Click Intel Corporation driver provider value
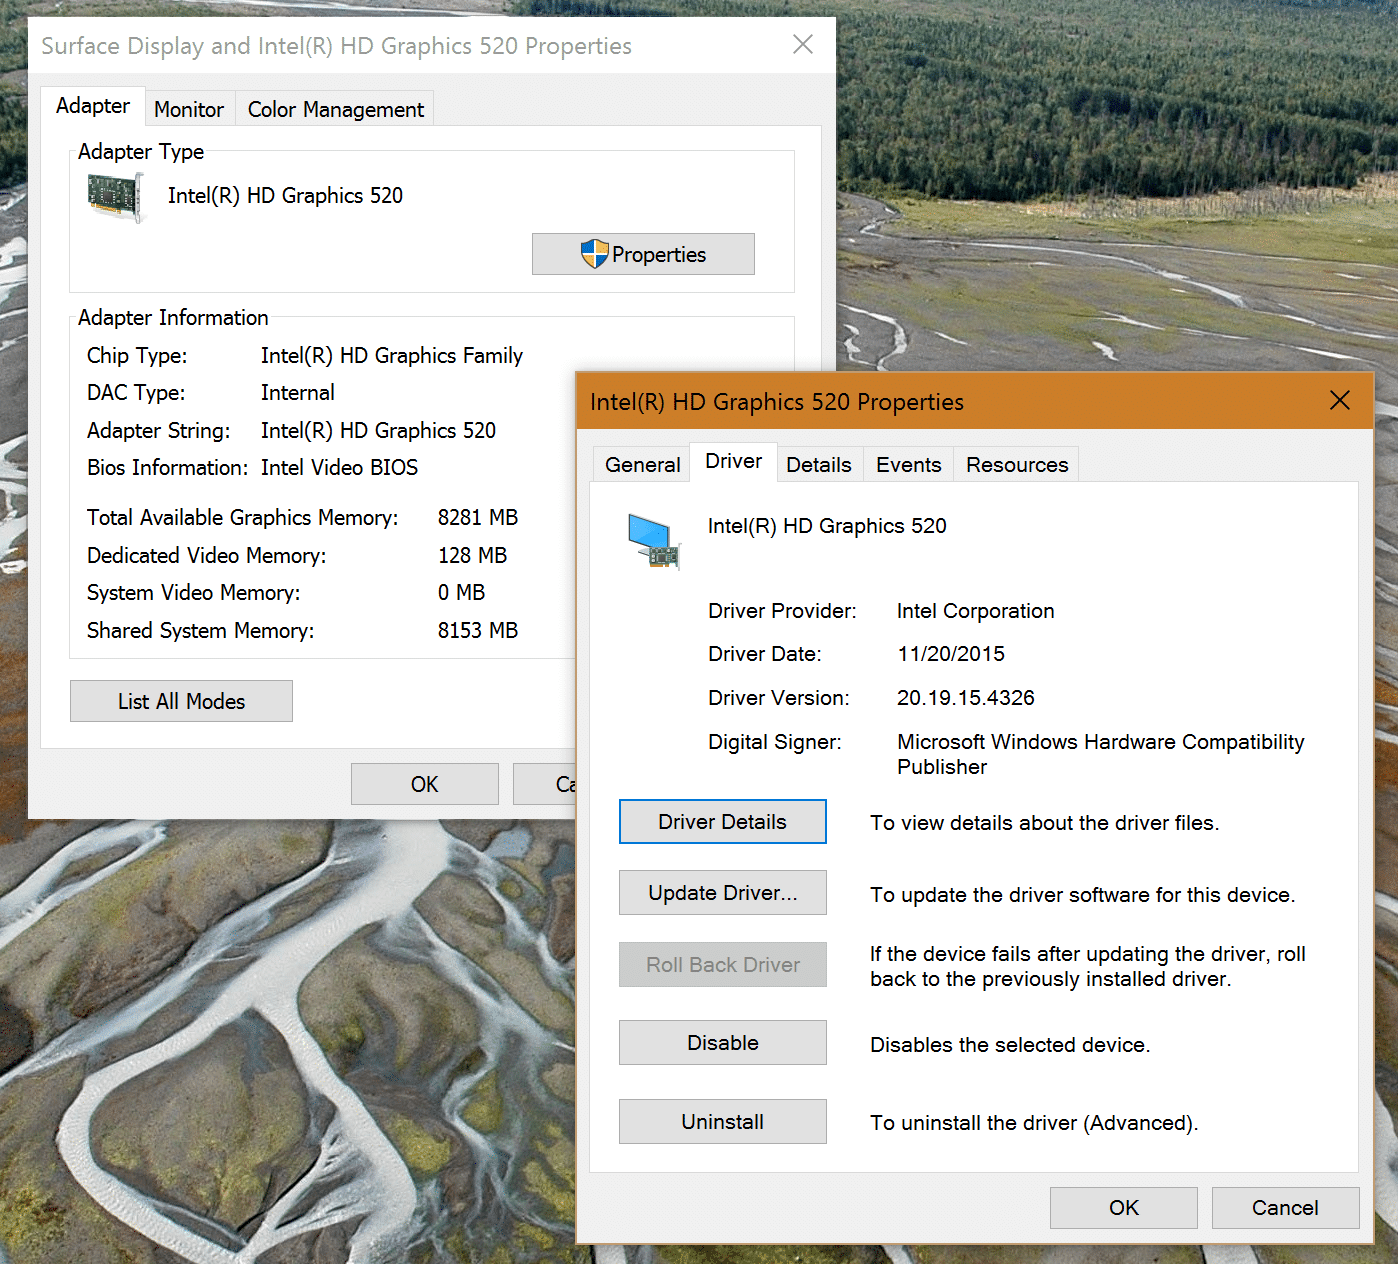 click(976, 611)
